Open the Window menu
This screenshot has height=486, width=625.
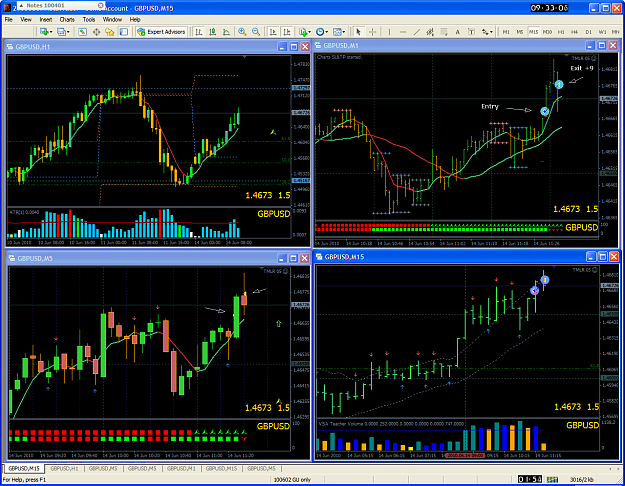(x=112, y=20)
